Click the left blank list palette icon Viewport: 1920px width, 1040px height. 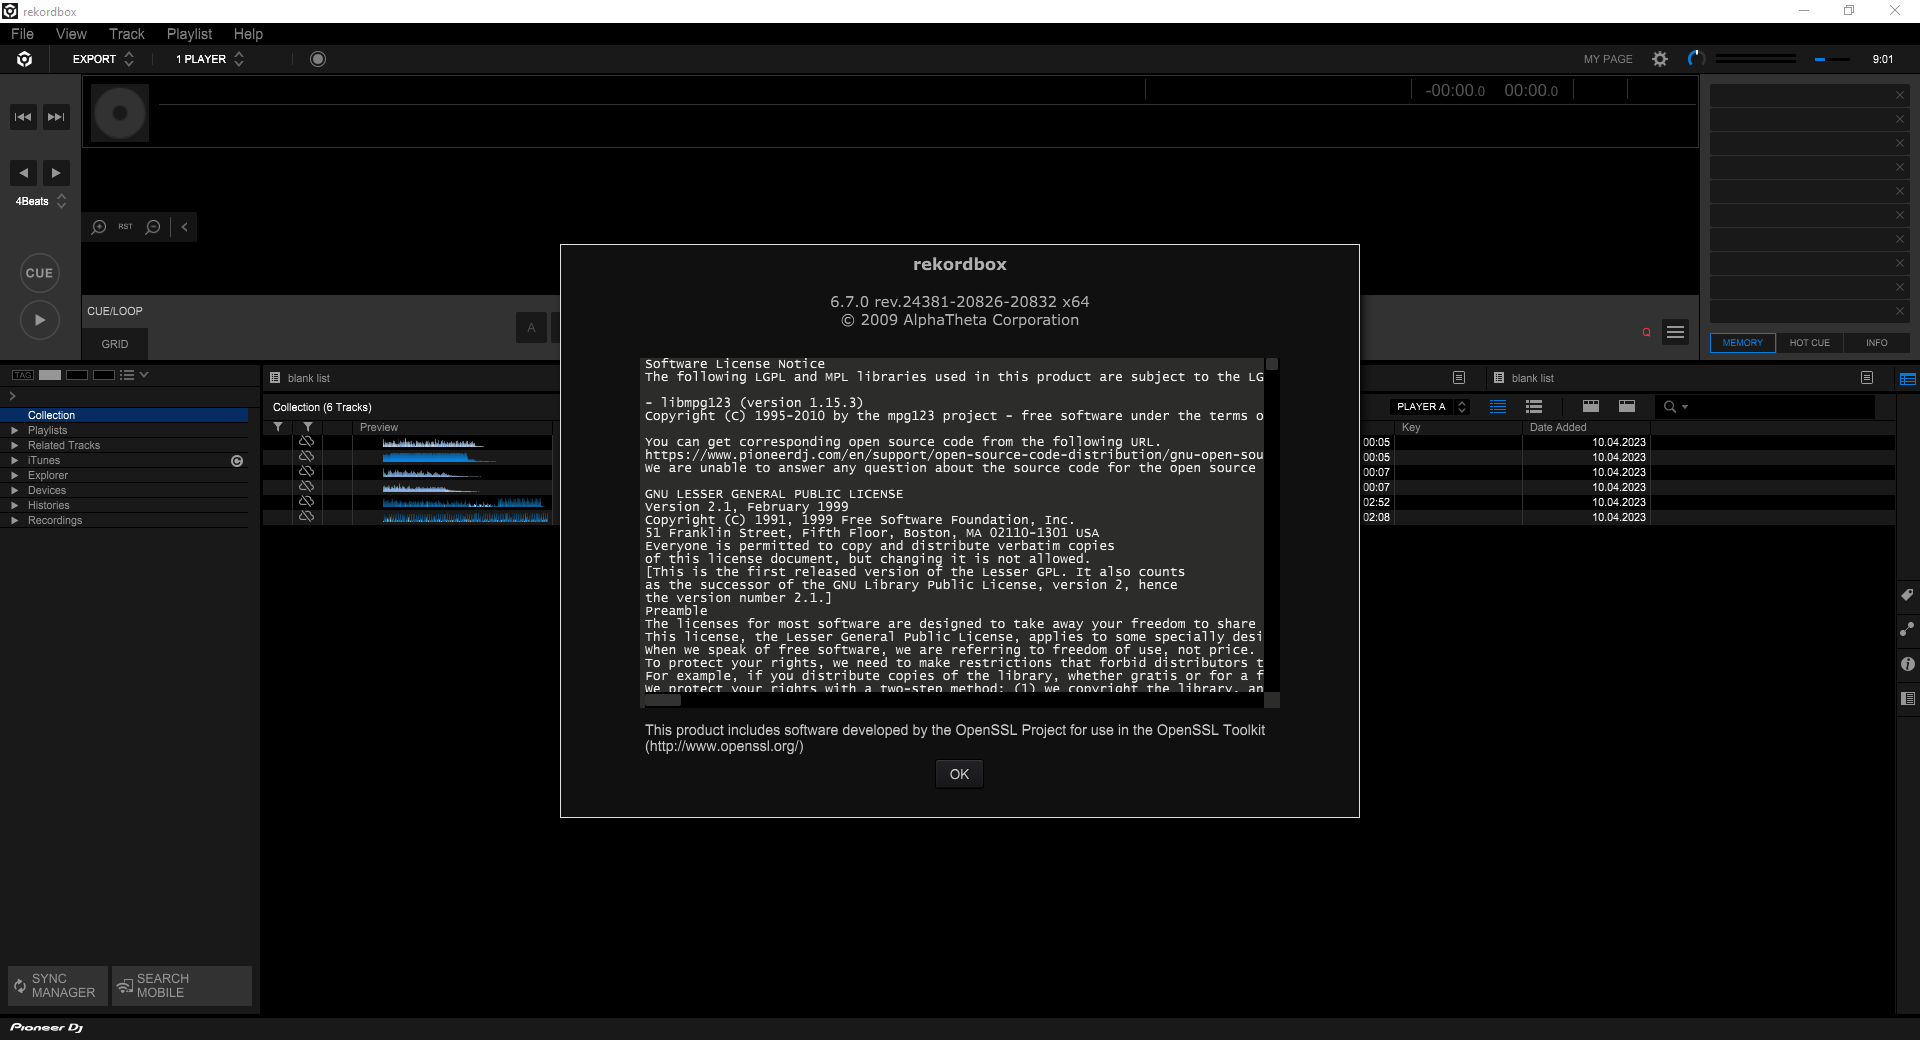tap(275, 378)
